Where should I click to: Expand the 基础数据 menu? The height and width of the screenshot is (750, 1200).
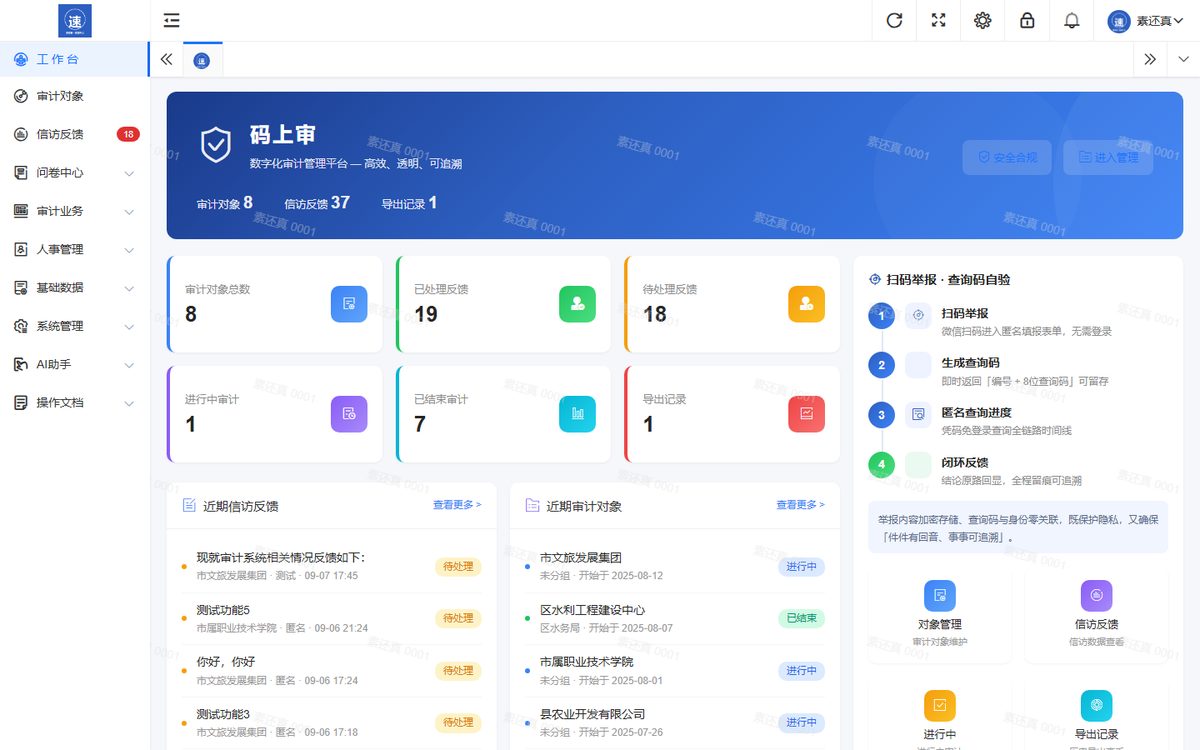coord(75,288)
